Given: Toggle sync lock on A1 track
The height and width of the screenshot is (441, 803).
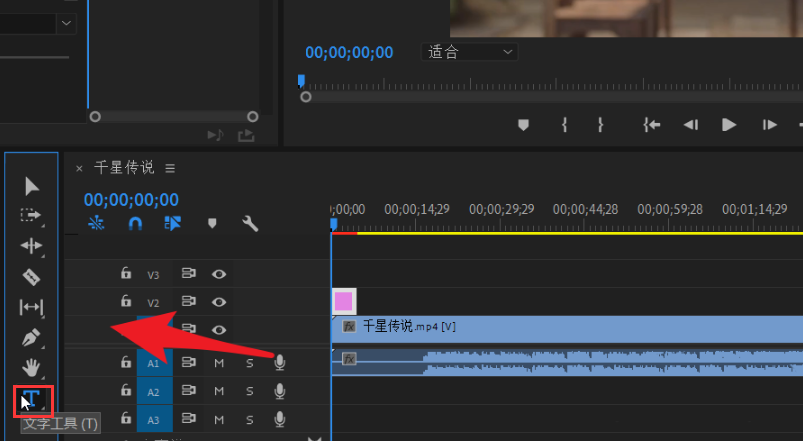Looking at the screenshot, I should click(x=188, y=363).
